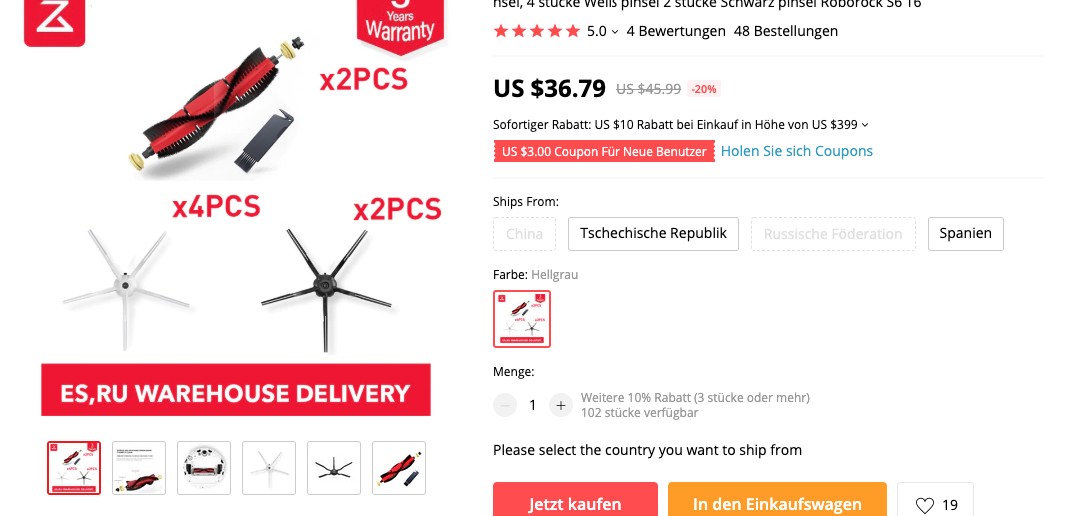Expand the 5.0 rating dropdown arrow
The image size is (1071, 516).
(x=615, y=32)
